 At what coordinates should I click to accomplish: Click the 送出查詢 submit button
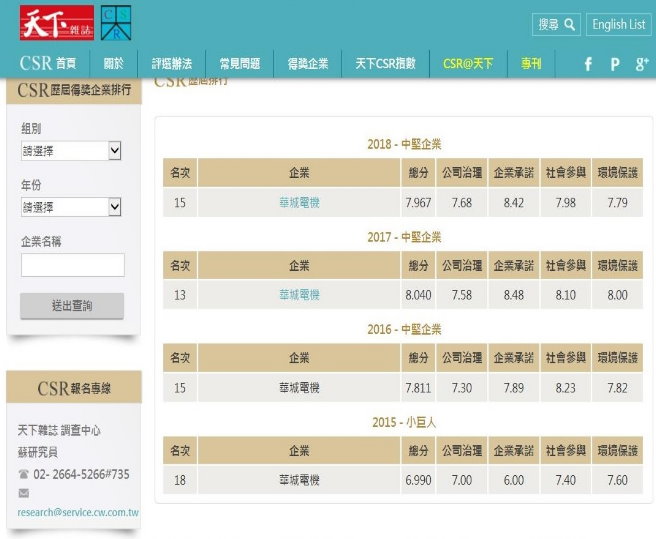tap(72, 306)
